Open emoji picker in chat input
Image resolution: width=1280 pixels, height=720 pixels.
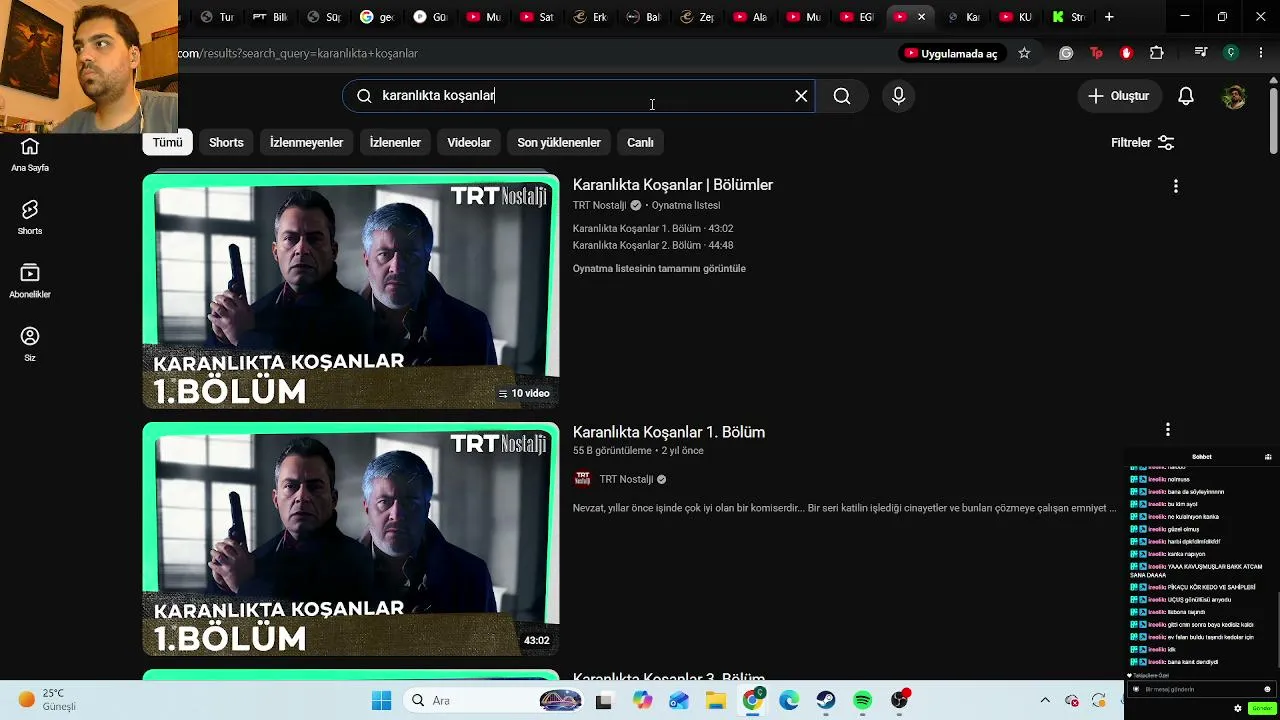pyautogui.click(x=1267, y=689)
